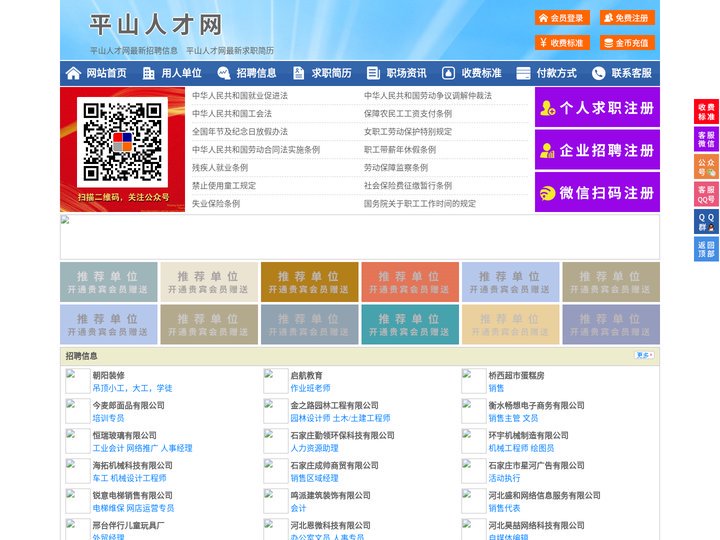This screenshot has width=720, height=540.
Task: Open 失业保险条例 link
Action: (x=216, y=203)
